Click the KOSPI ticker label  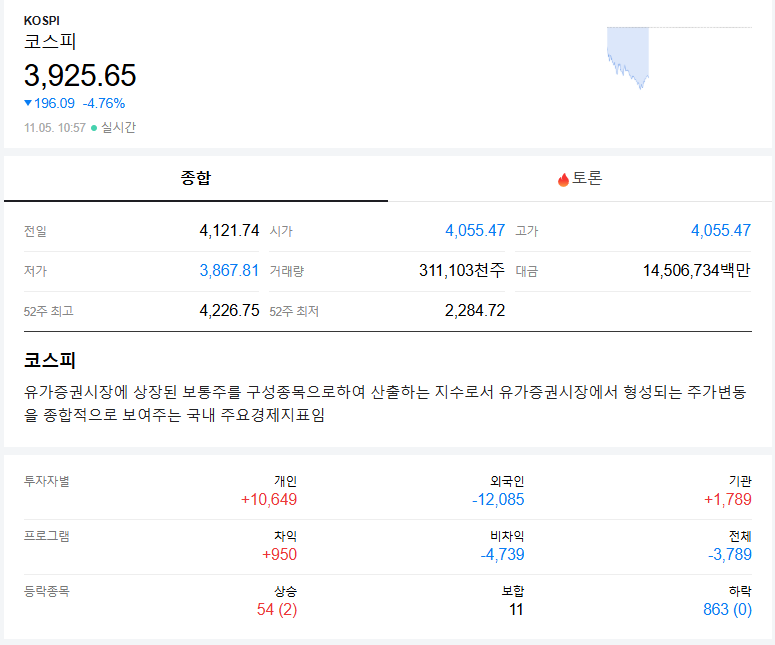(x=42, y=21)
